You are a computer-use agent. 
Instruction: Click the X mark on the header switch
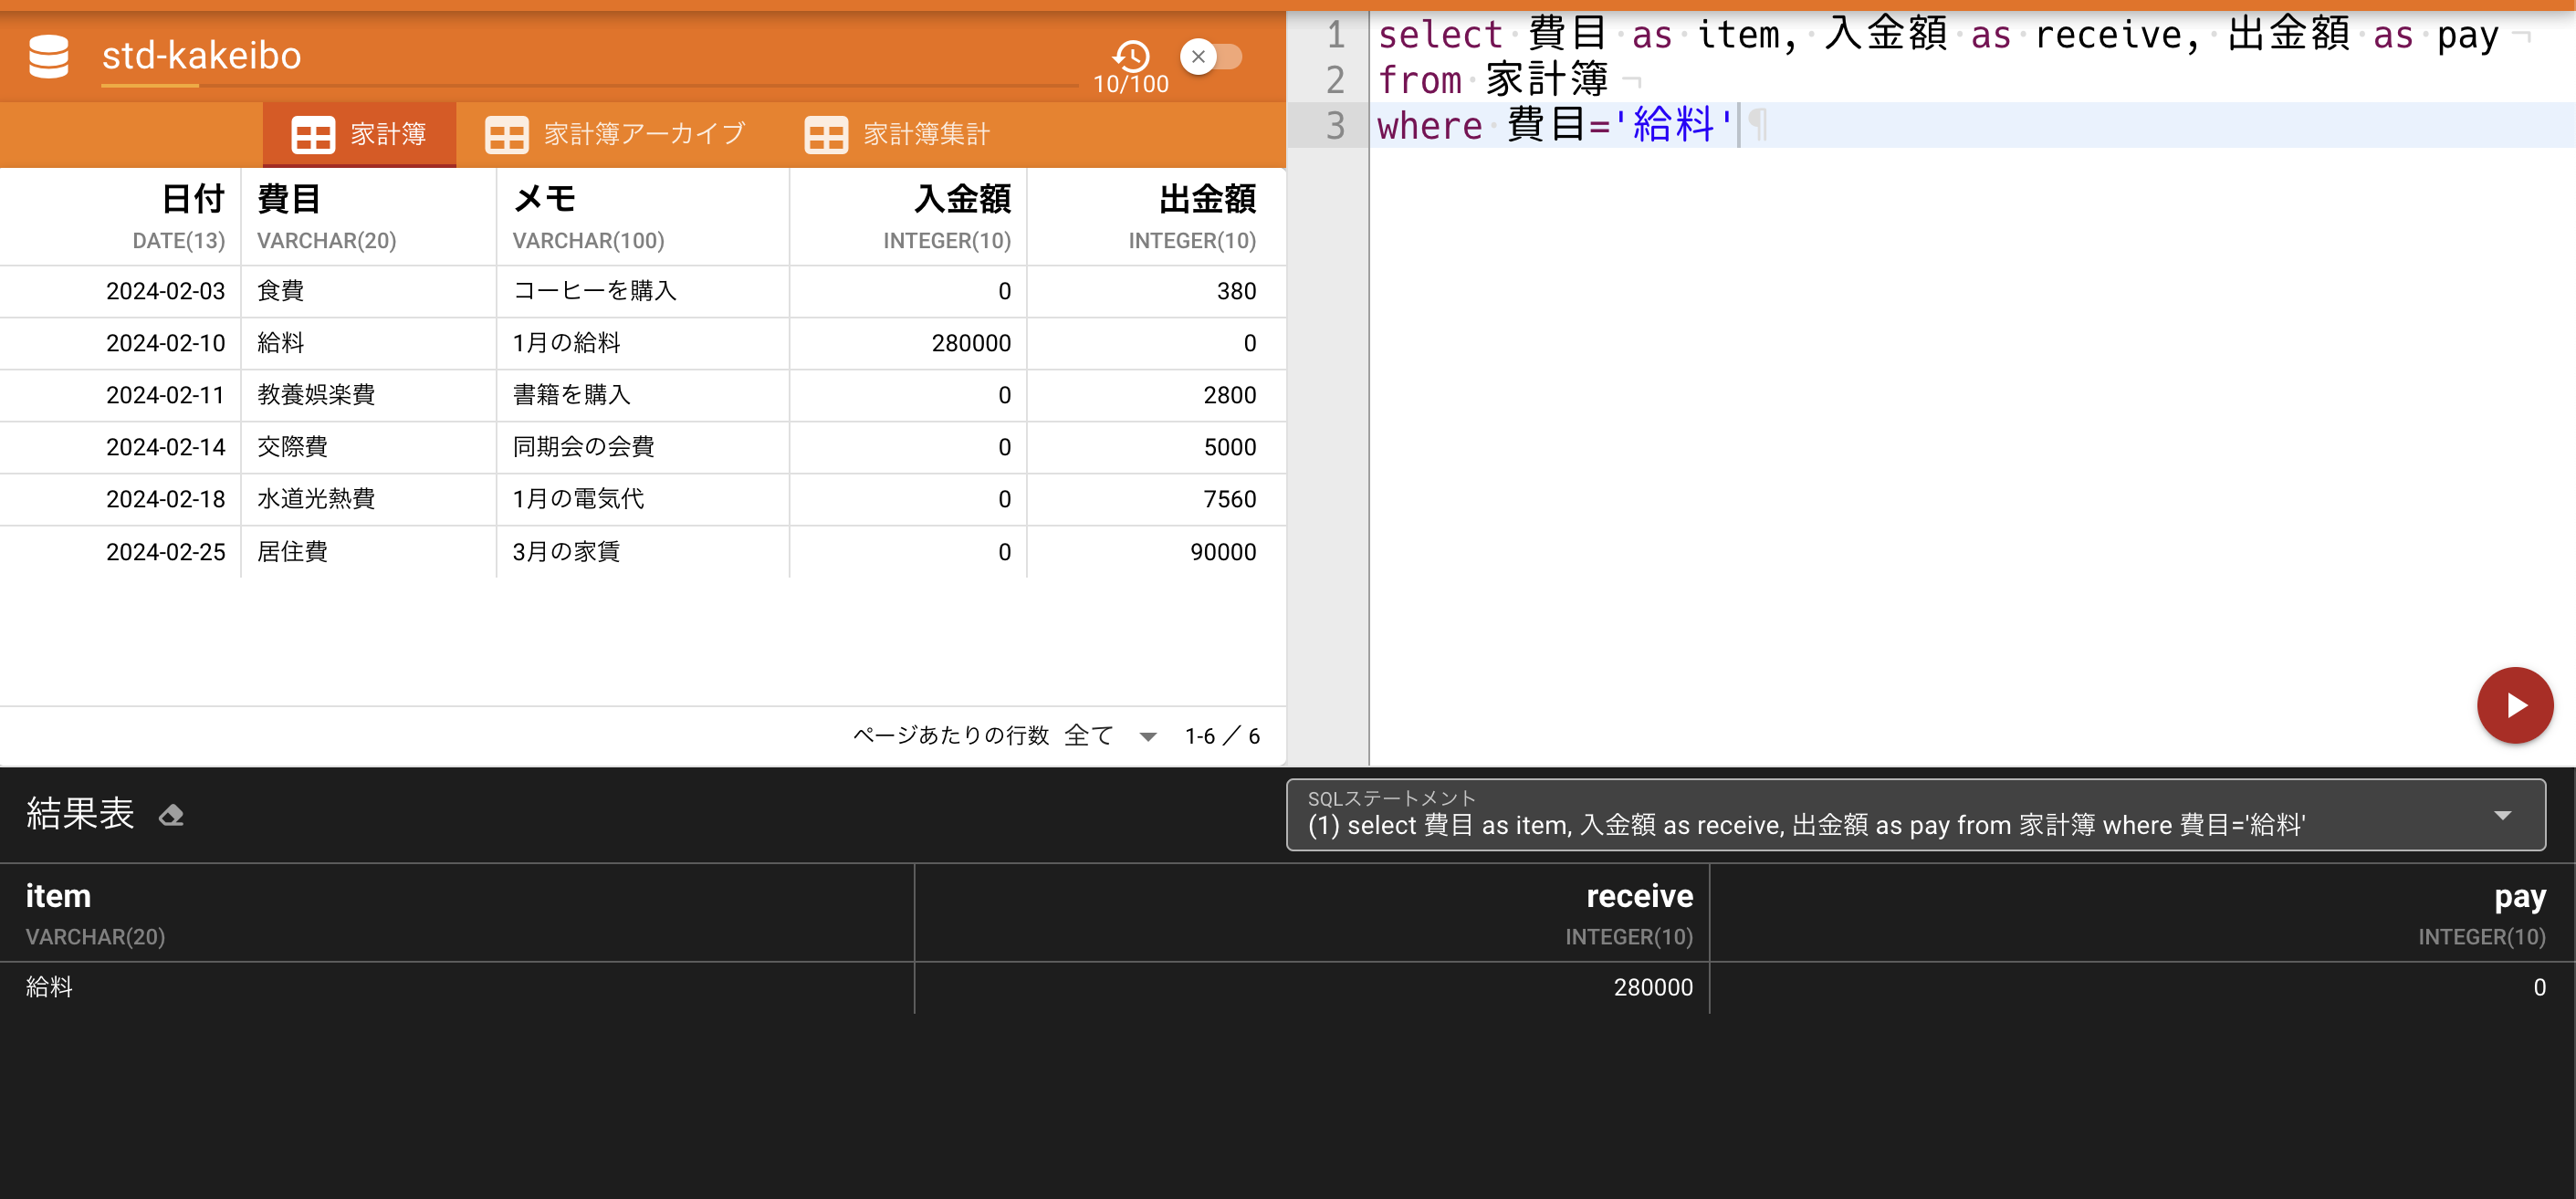coord(1198,57)
